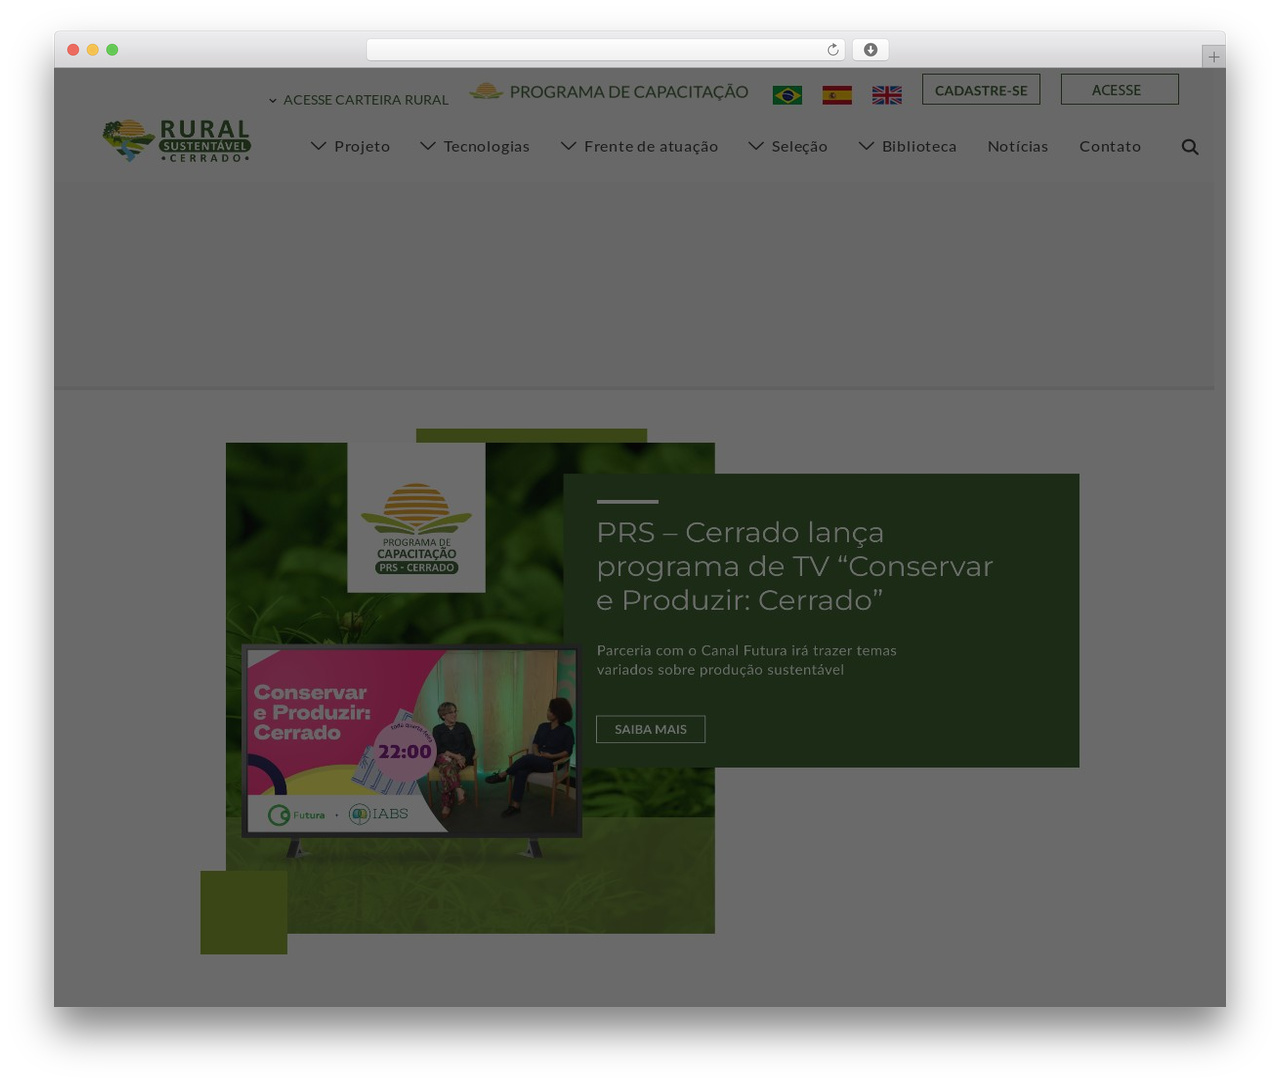Switch language with the Brazil flag
This screenshot has height=1084, width=1280.
787,95
